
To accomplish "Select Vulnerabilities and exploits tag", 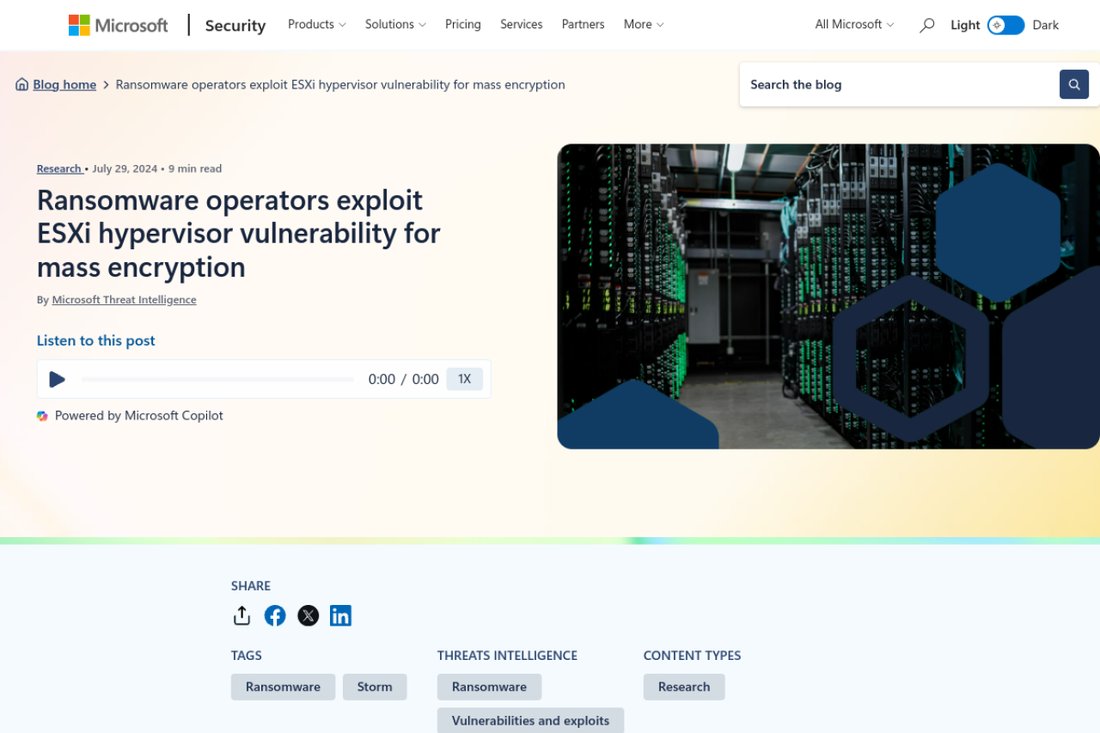I will pyautogui.click(x=530, y=720).
